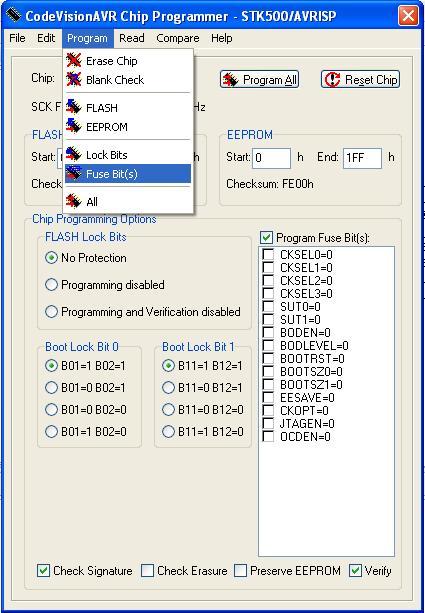This screenshot has width=425, height=613.
Task: Check the BODEN=0 fuse bit
Action: coord(268,332)
